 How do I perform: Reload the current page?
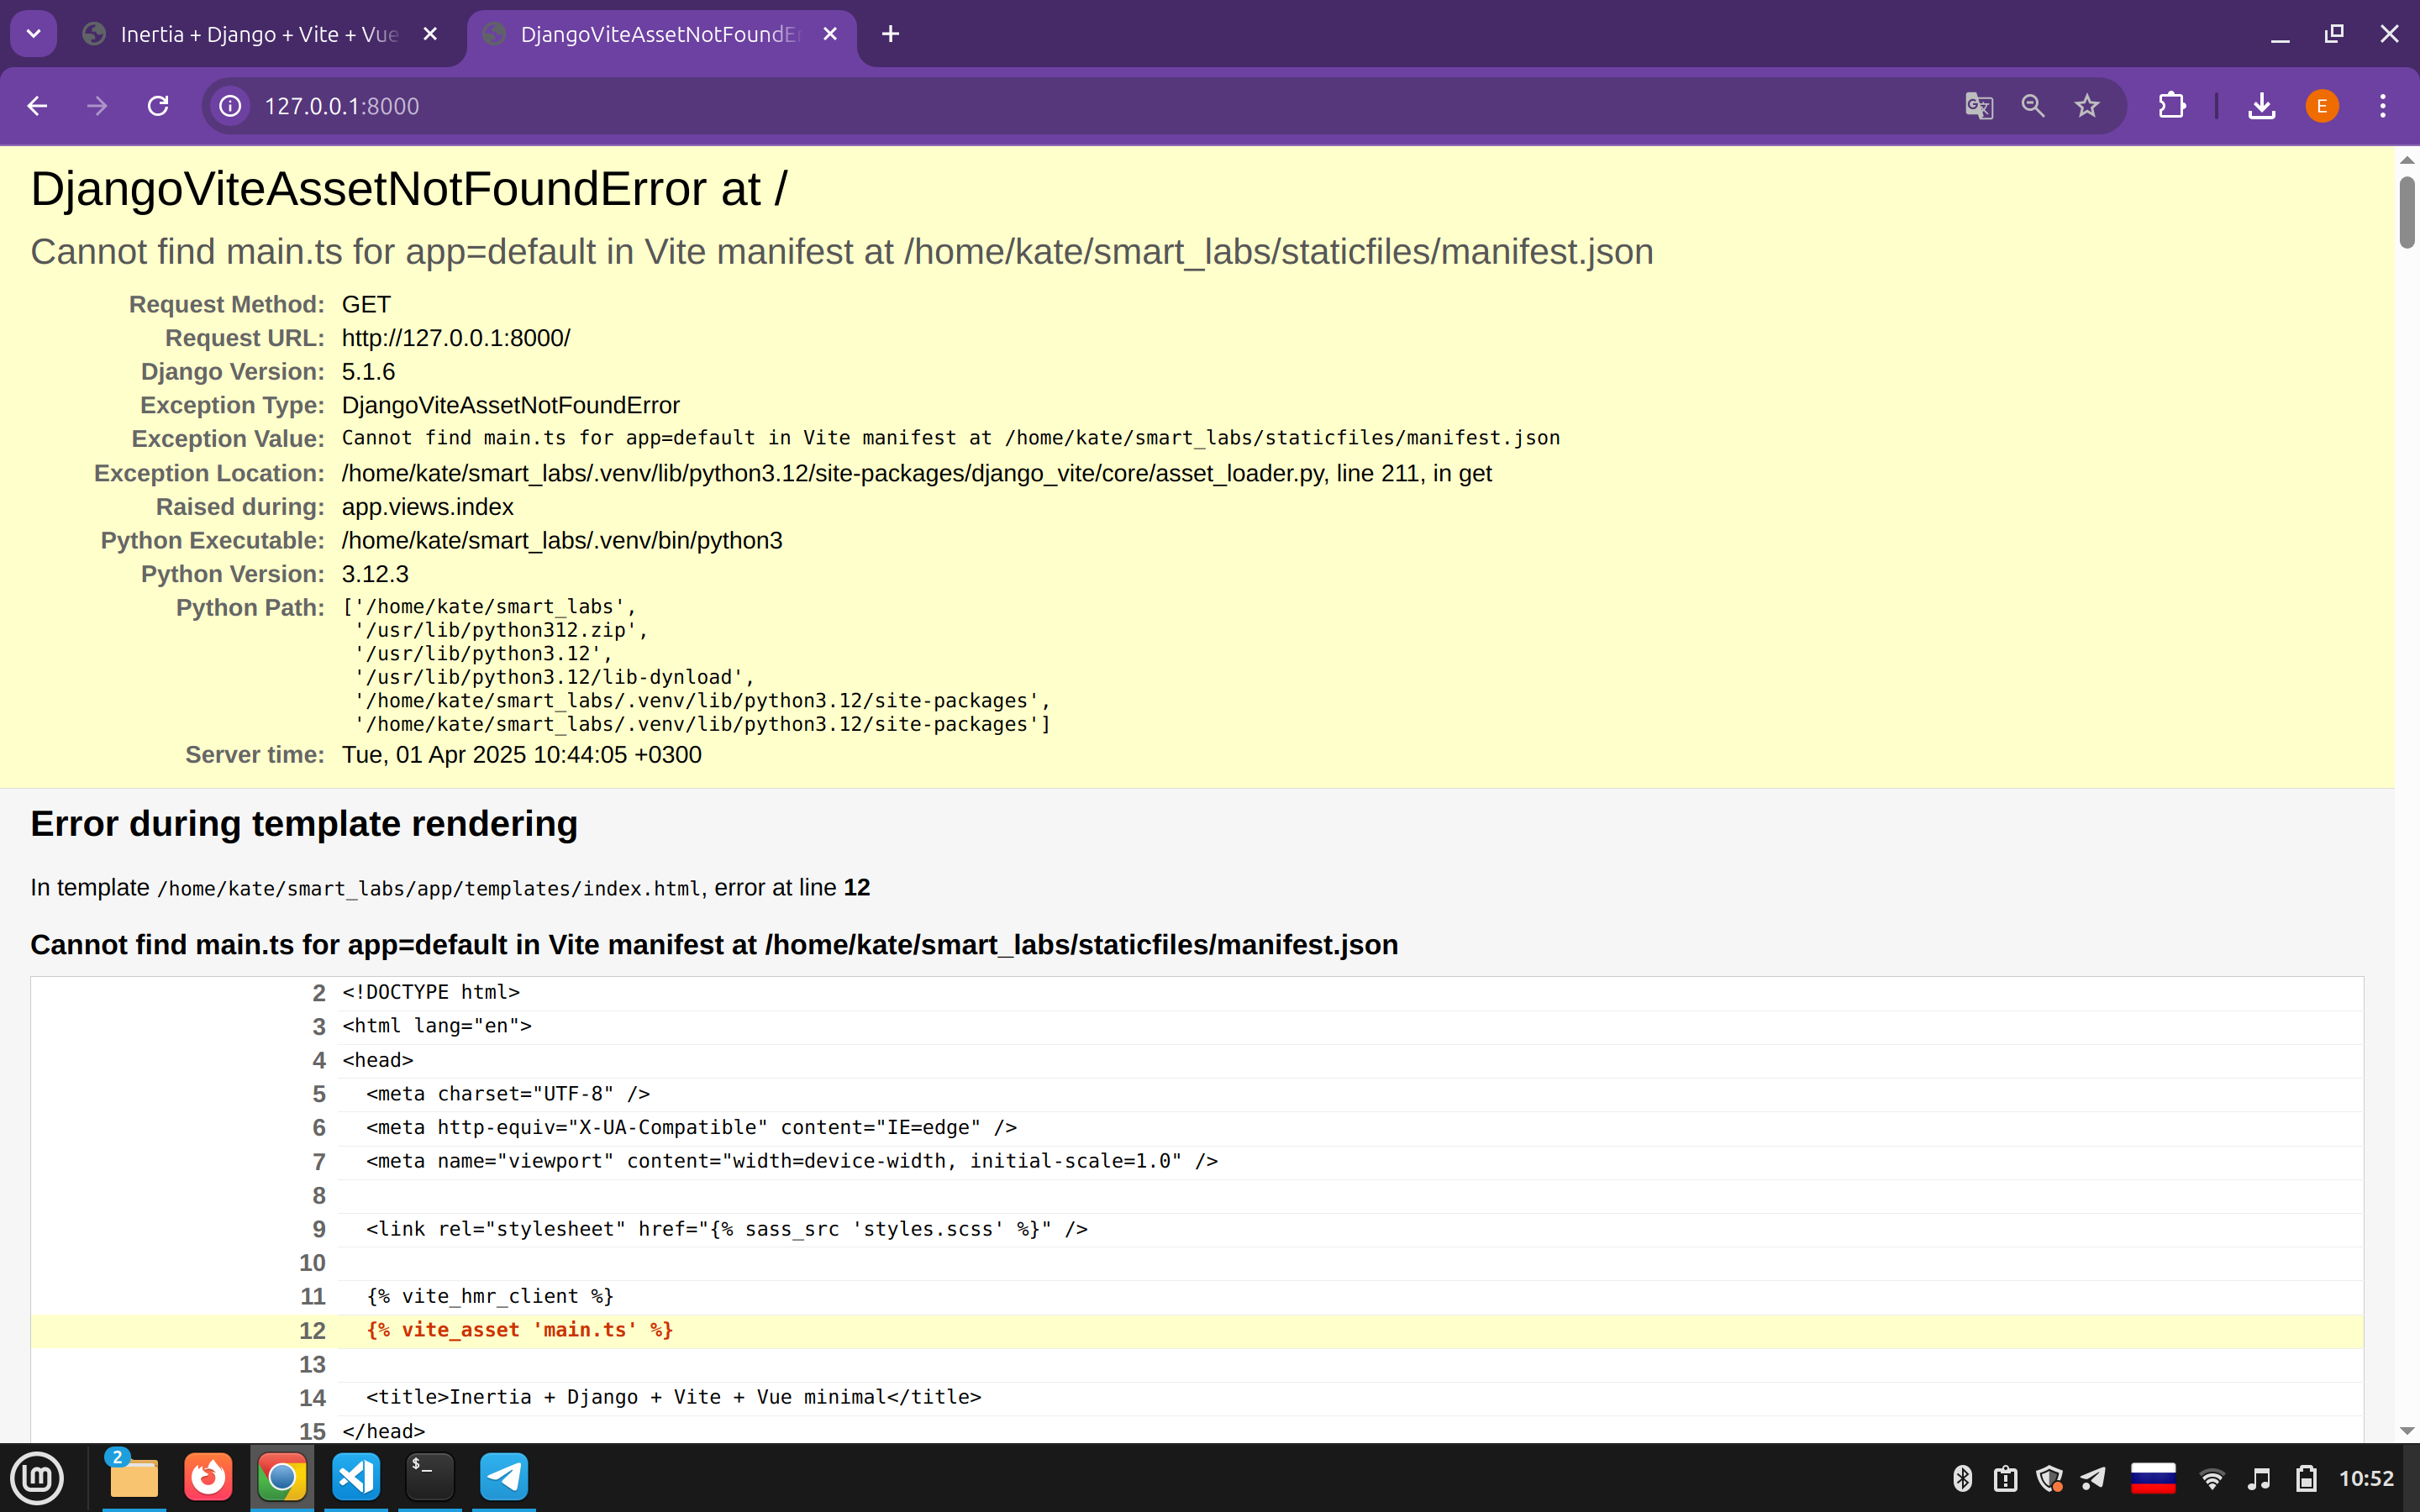(158, 106)
